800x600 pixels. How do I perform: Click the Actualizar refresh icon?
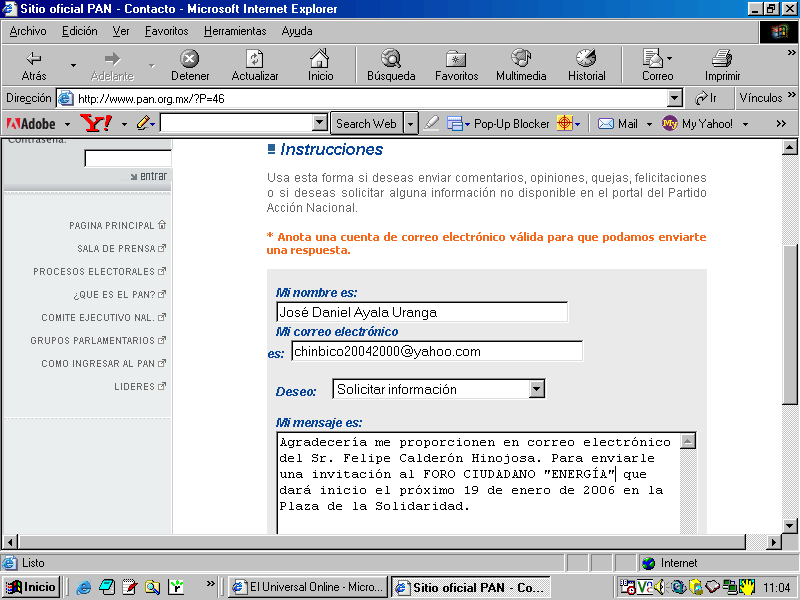tap(255, 59)
